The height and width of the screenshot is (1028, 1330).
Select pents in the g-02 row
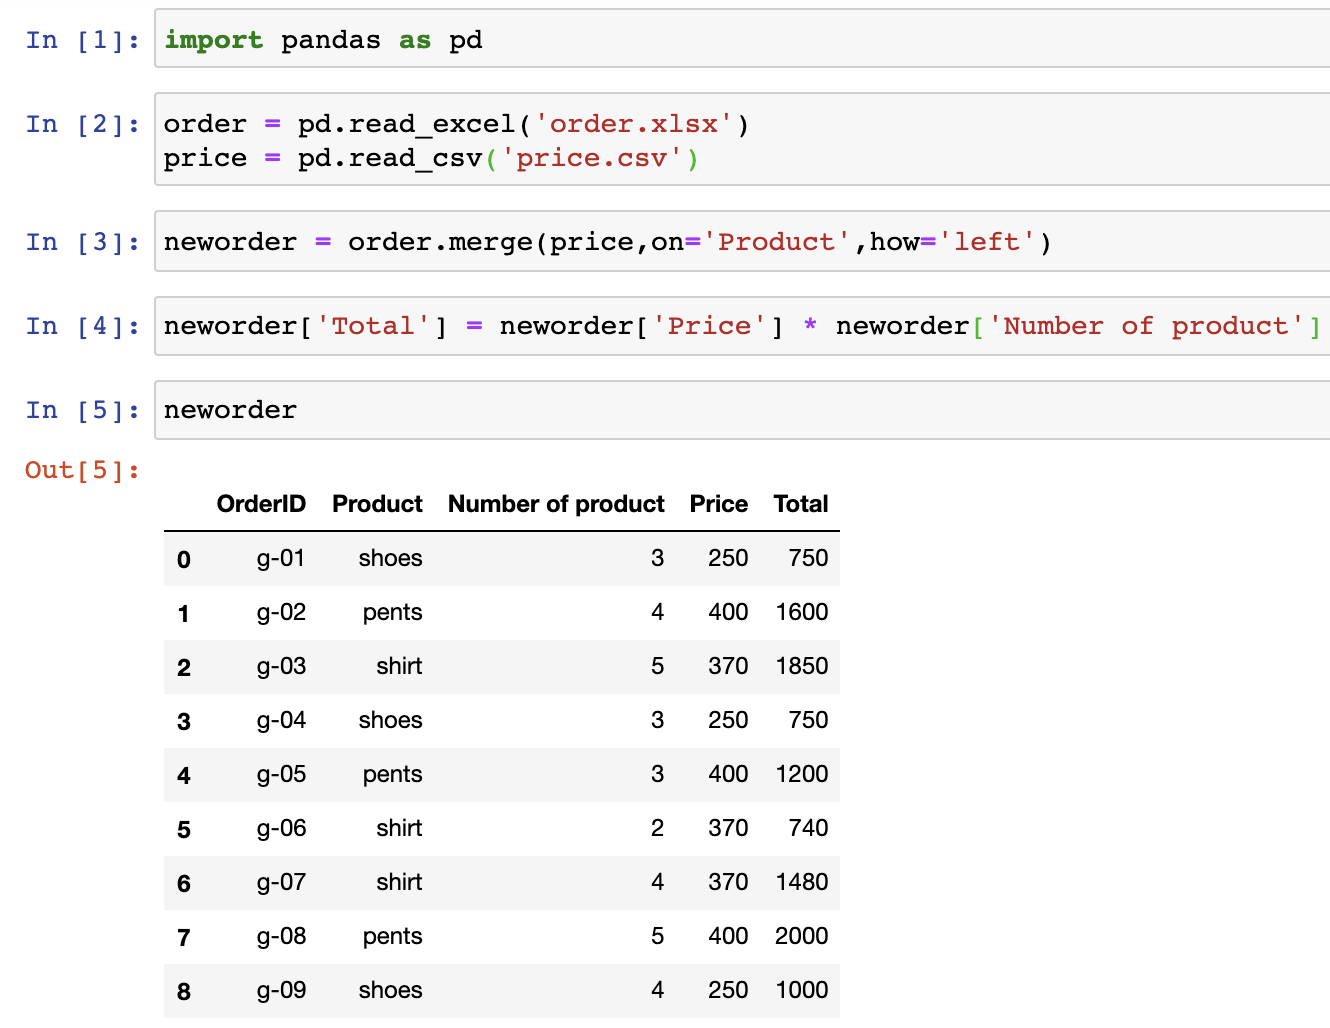click(392, 612)
